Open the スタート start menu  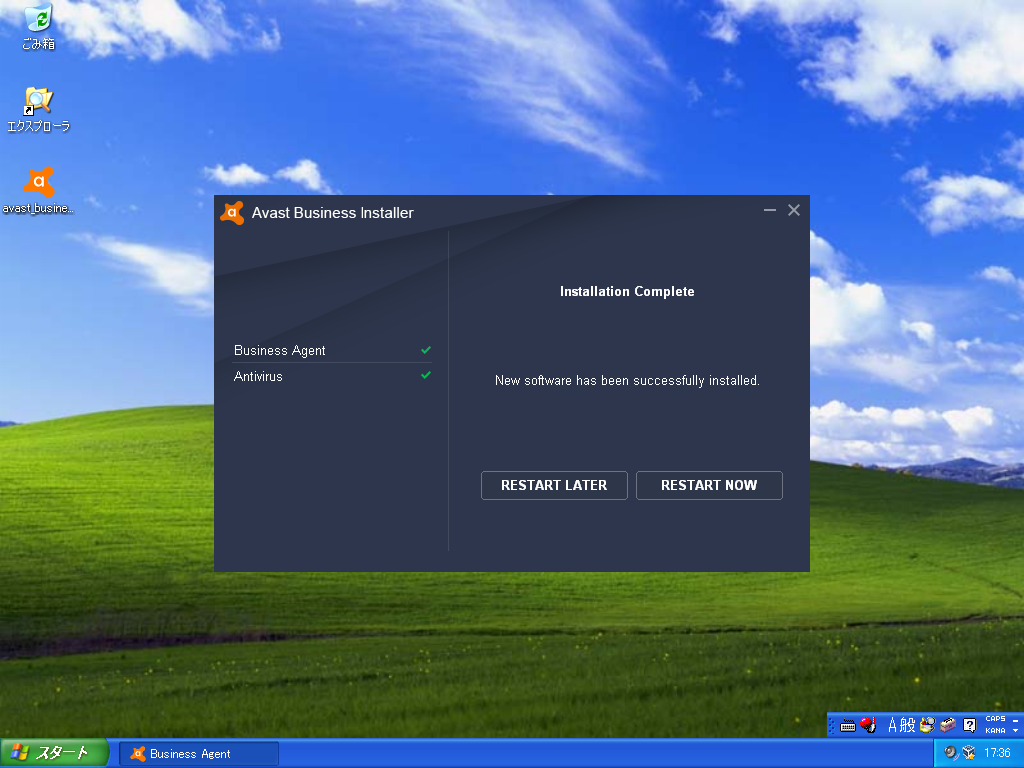tap(54, 753)
